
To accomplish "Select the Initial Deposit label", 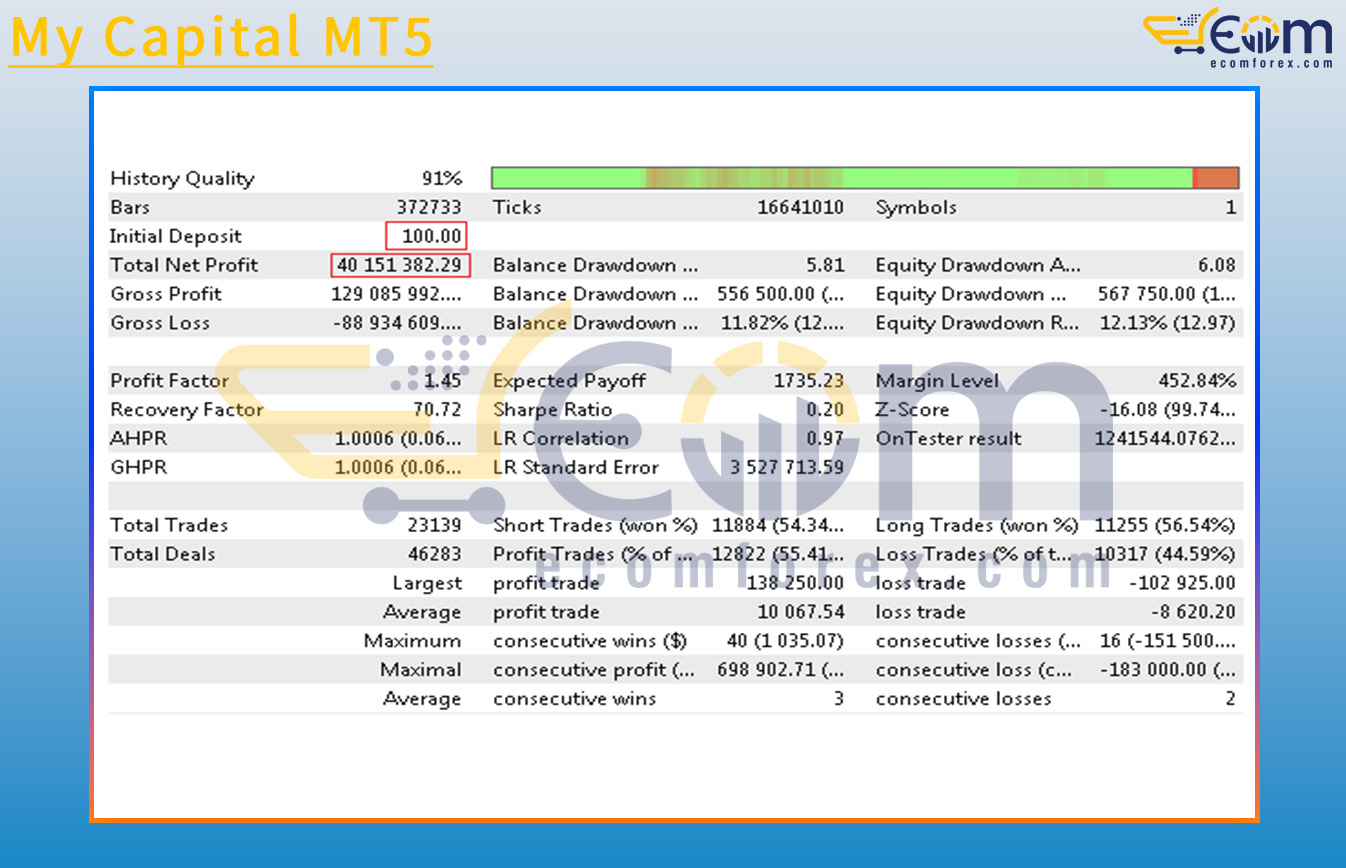I will [x=176, y=237].
